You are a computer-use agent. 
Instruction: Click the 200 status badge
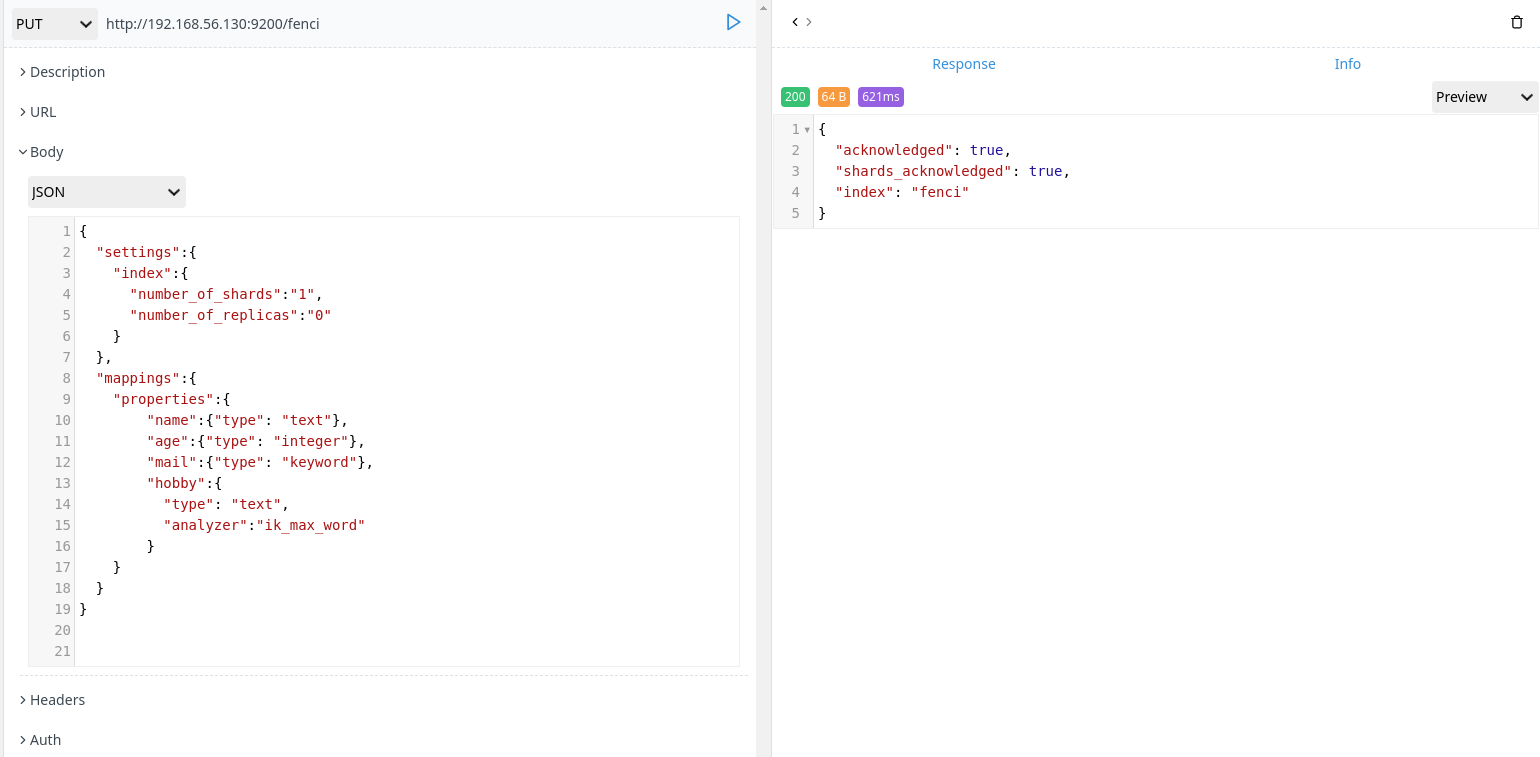[795, 97]
